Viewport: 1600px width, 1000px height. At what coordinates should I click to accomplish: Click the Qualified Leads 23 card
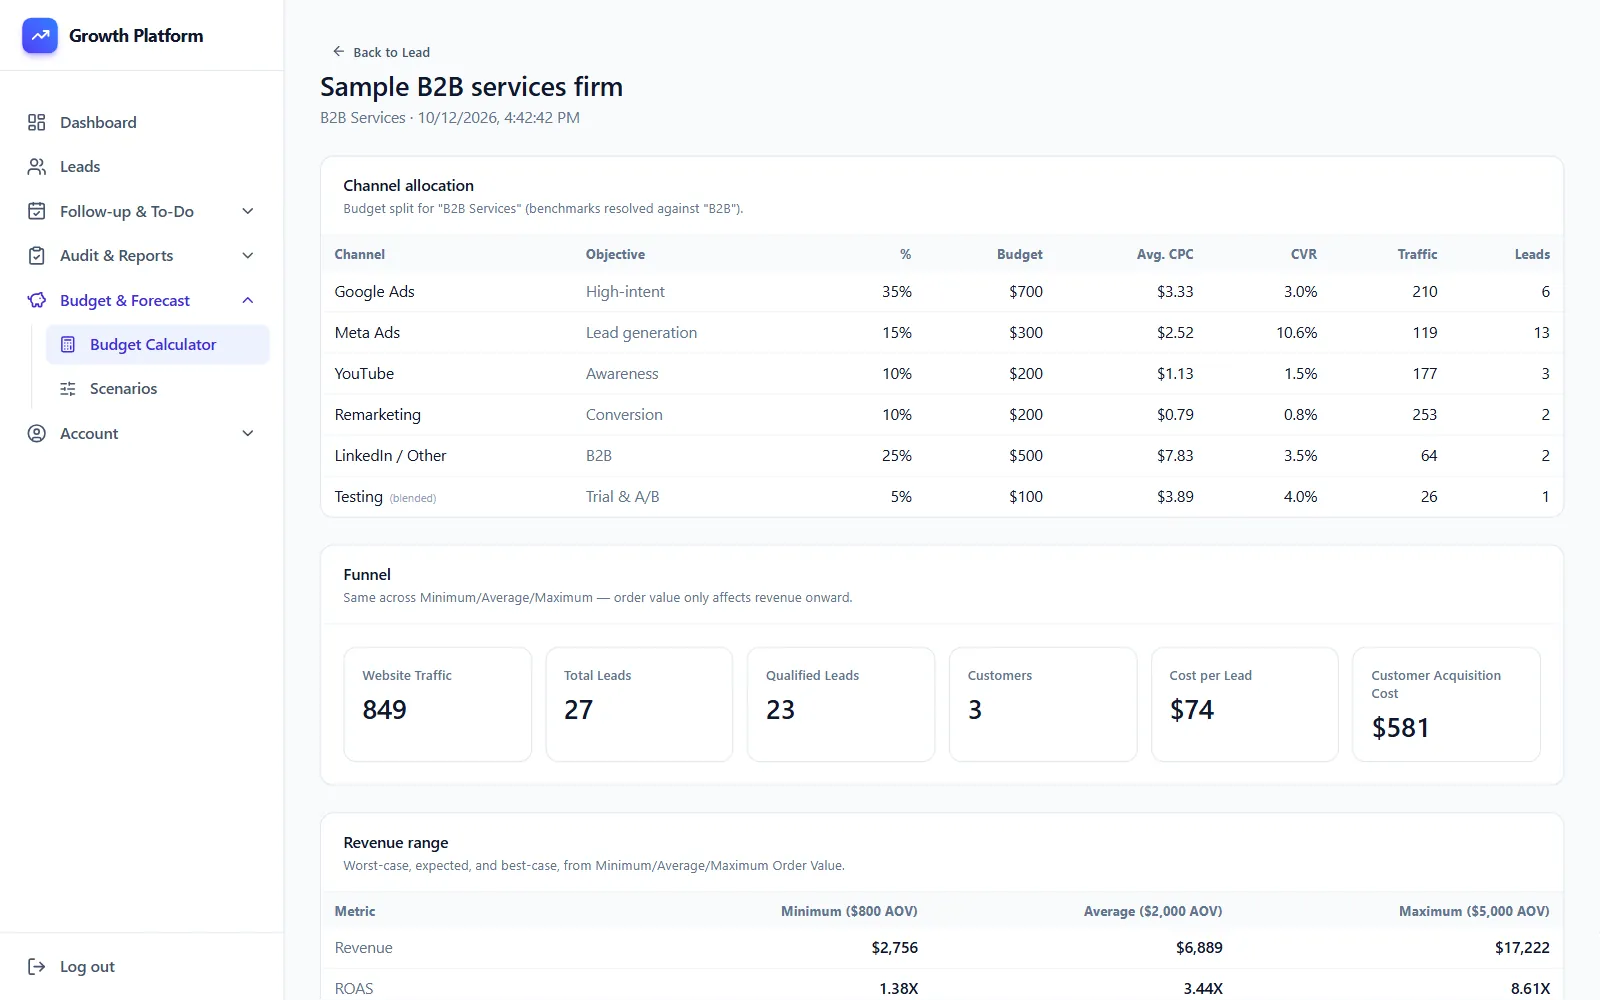[841, 704]
